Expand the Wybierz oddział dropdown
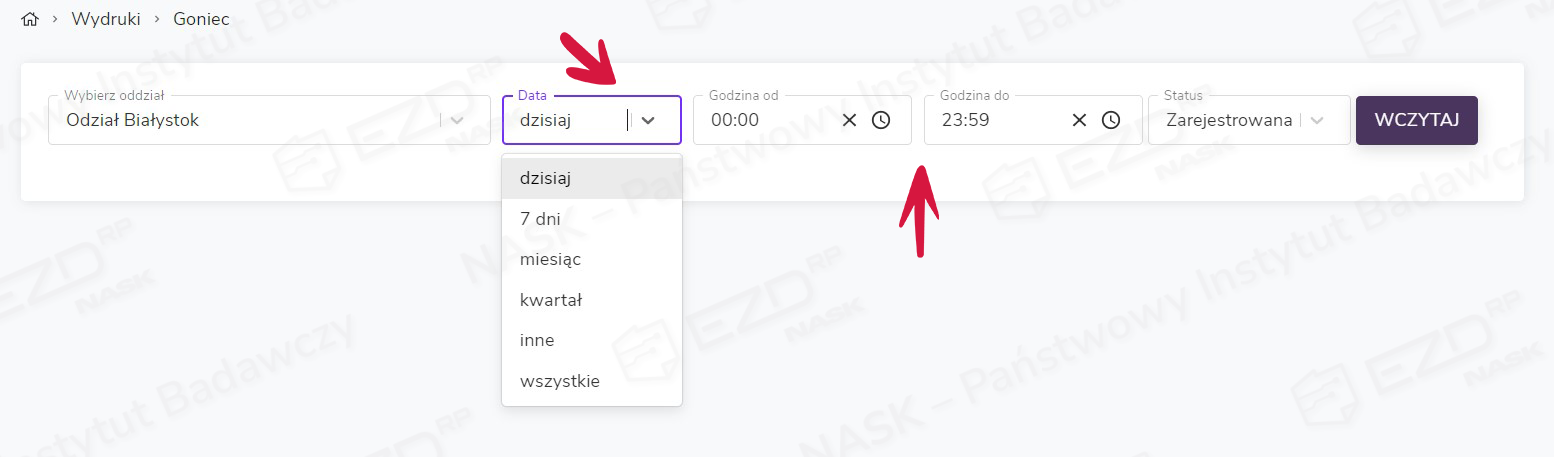 point(457,120)
